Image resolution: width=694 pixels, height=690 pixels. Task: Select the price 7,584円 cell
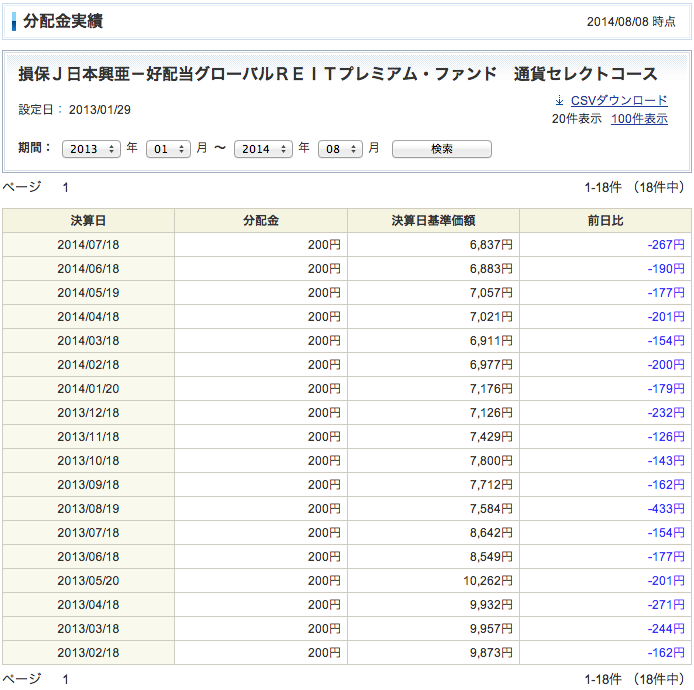tap(433, 509)
